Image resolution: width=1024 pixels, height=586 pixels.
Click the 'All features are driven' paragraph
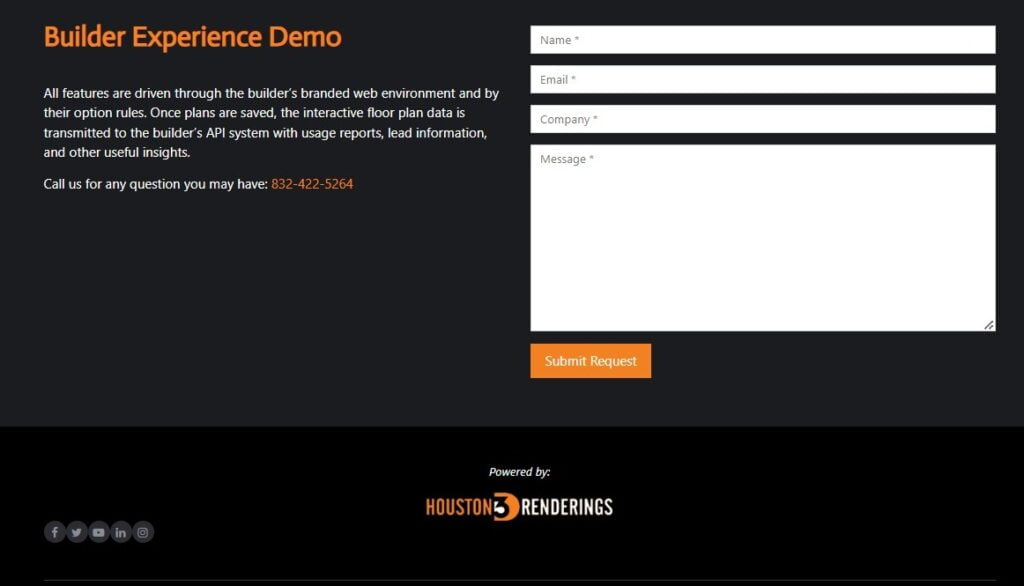coord(271,123)
